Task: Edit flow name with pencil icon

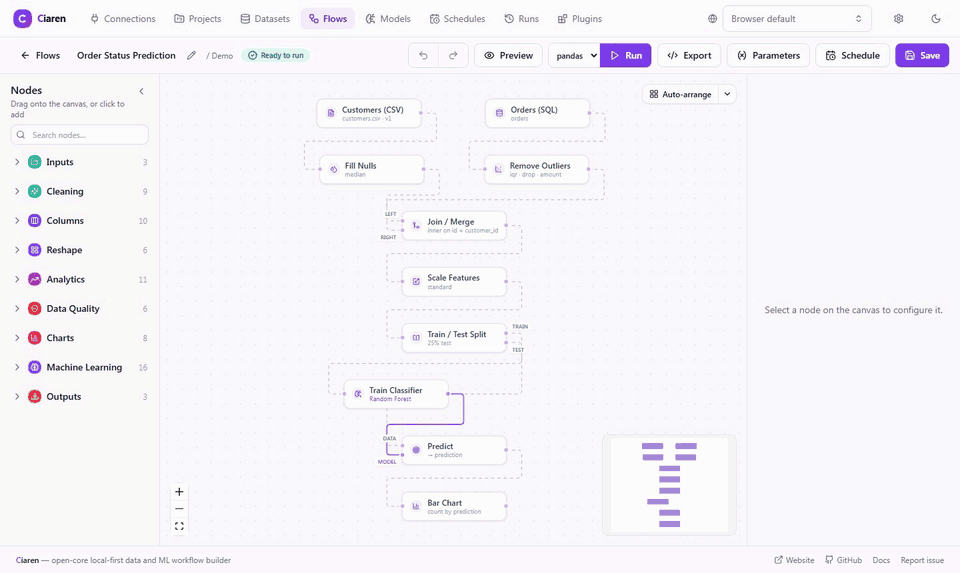Action: click(x=192, y=55)
